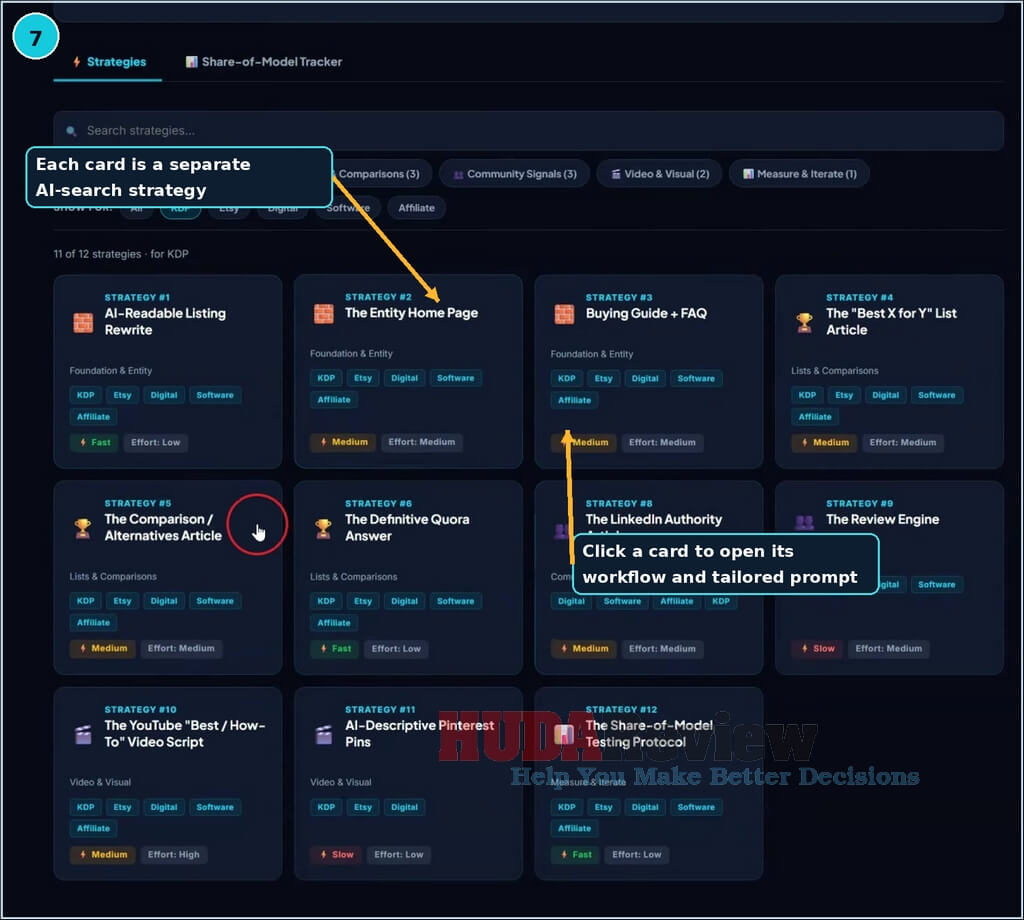Click the trophy icon of "Best X for Y" List Article
This screenshot has height=920, width=1024.
tap(805, 323)
